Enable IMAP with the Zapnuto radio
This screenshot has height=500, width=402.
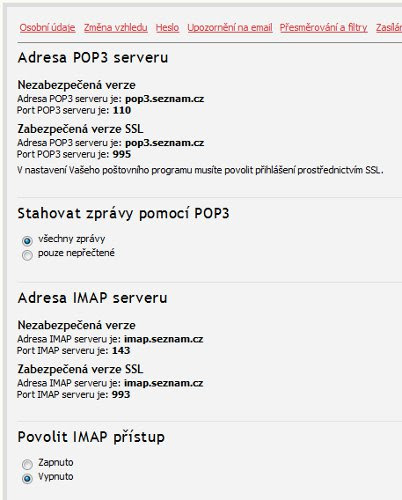27,464
